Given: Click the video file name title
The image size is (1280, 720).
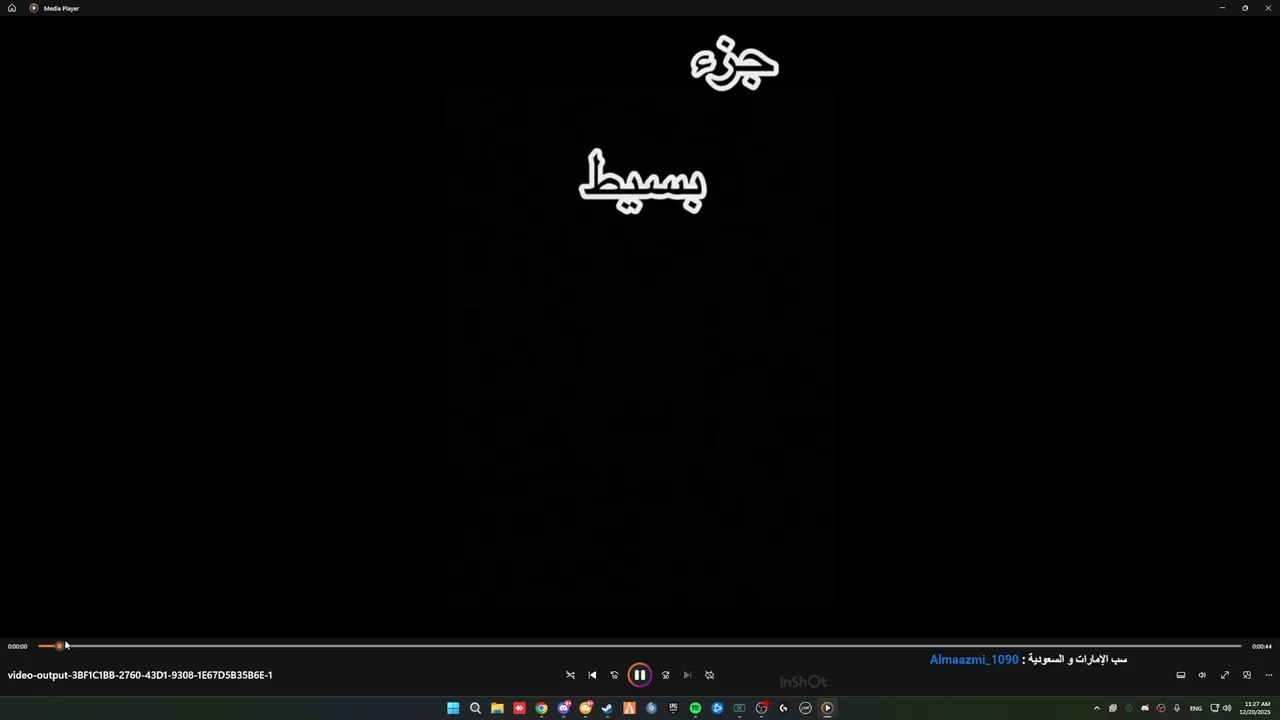Looking at the screenshot, I should [140, 675].
